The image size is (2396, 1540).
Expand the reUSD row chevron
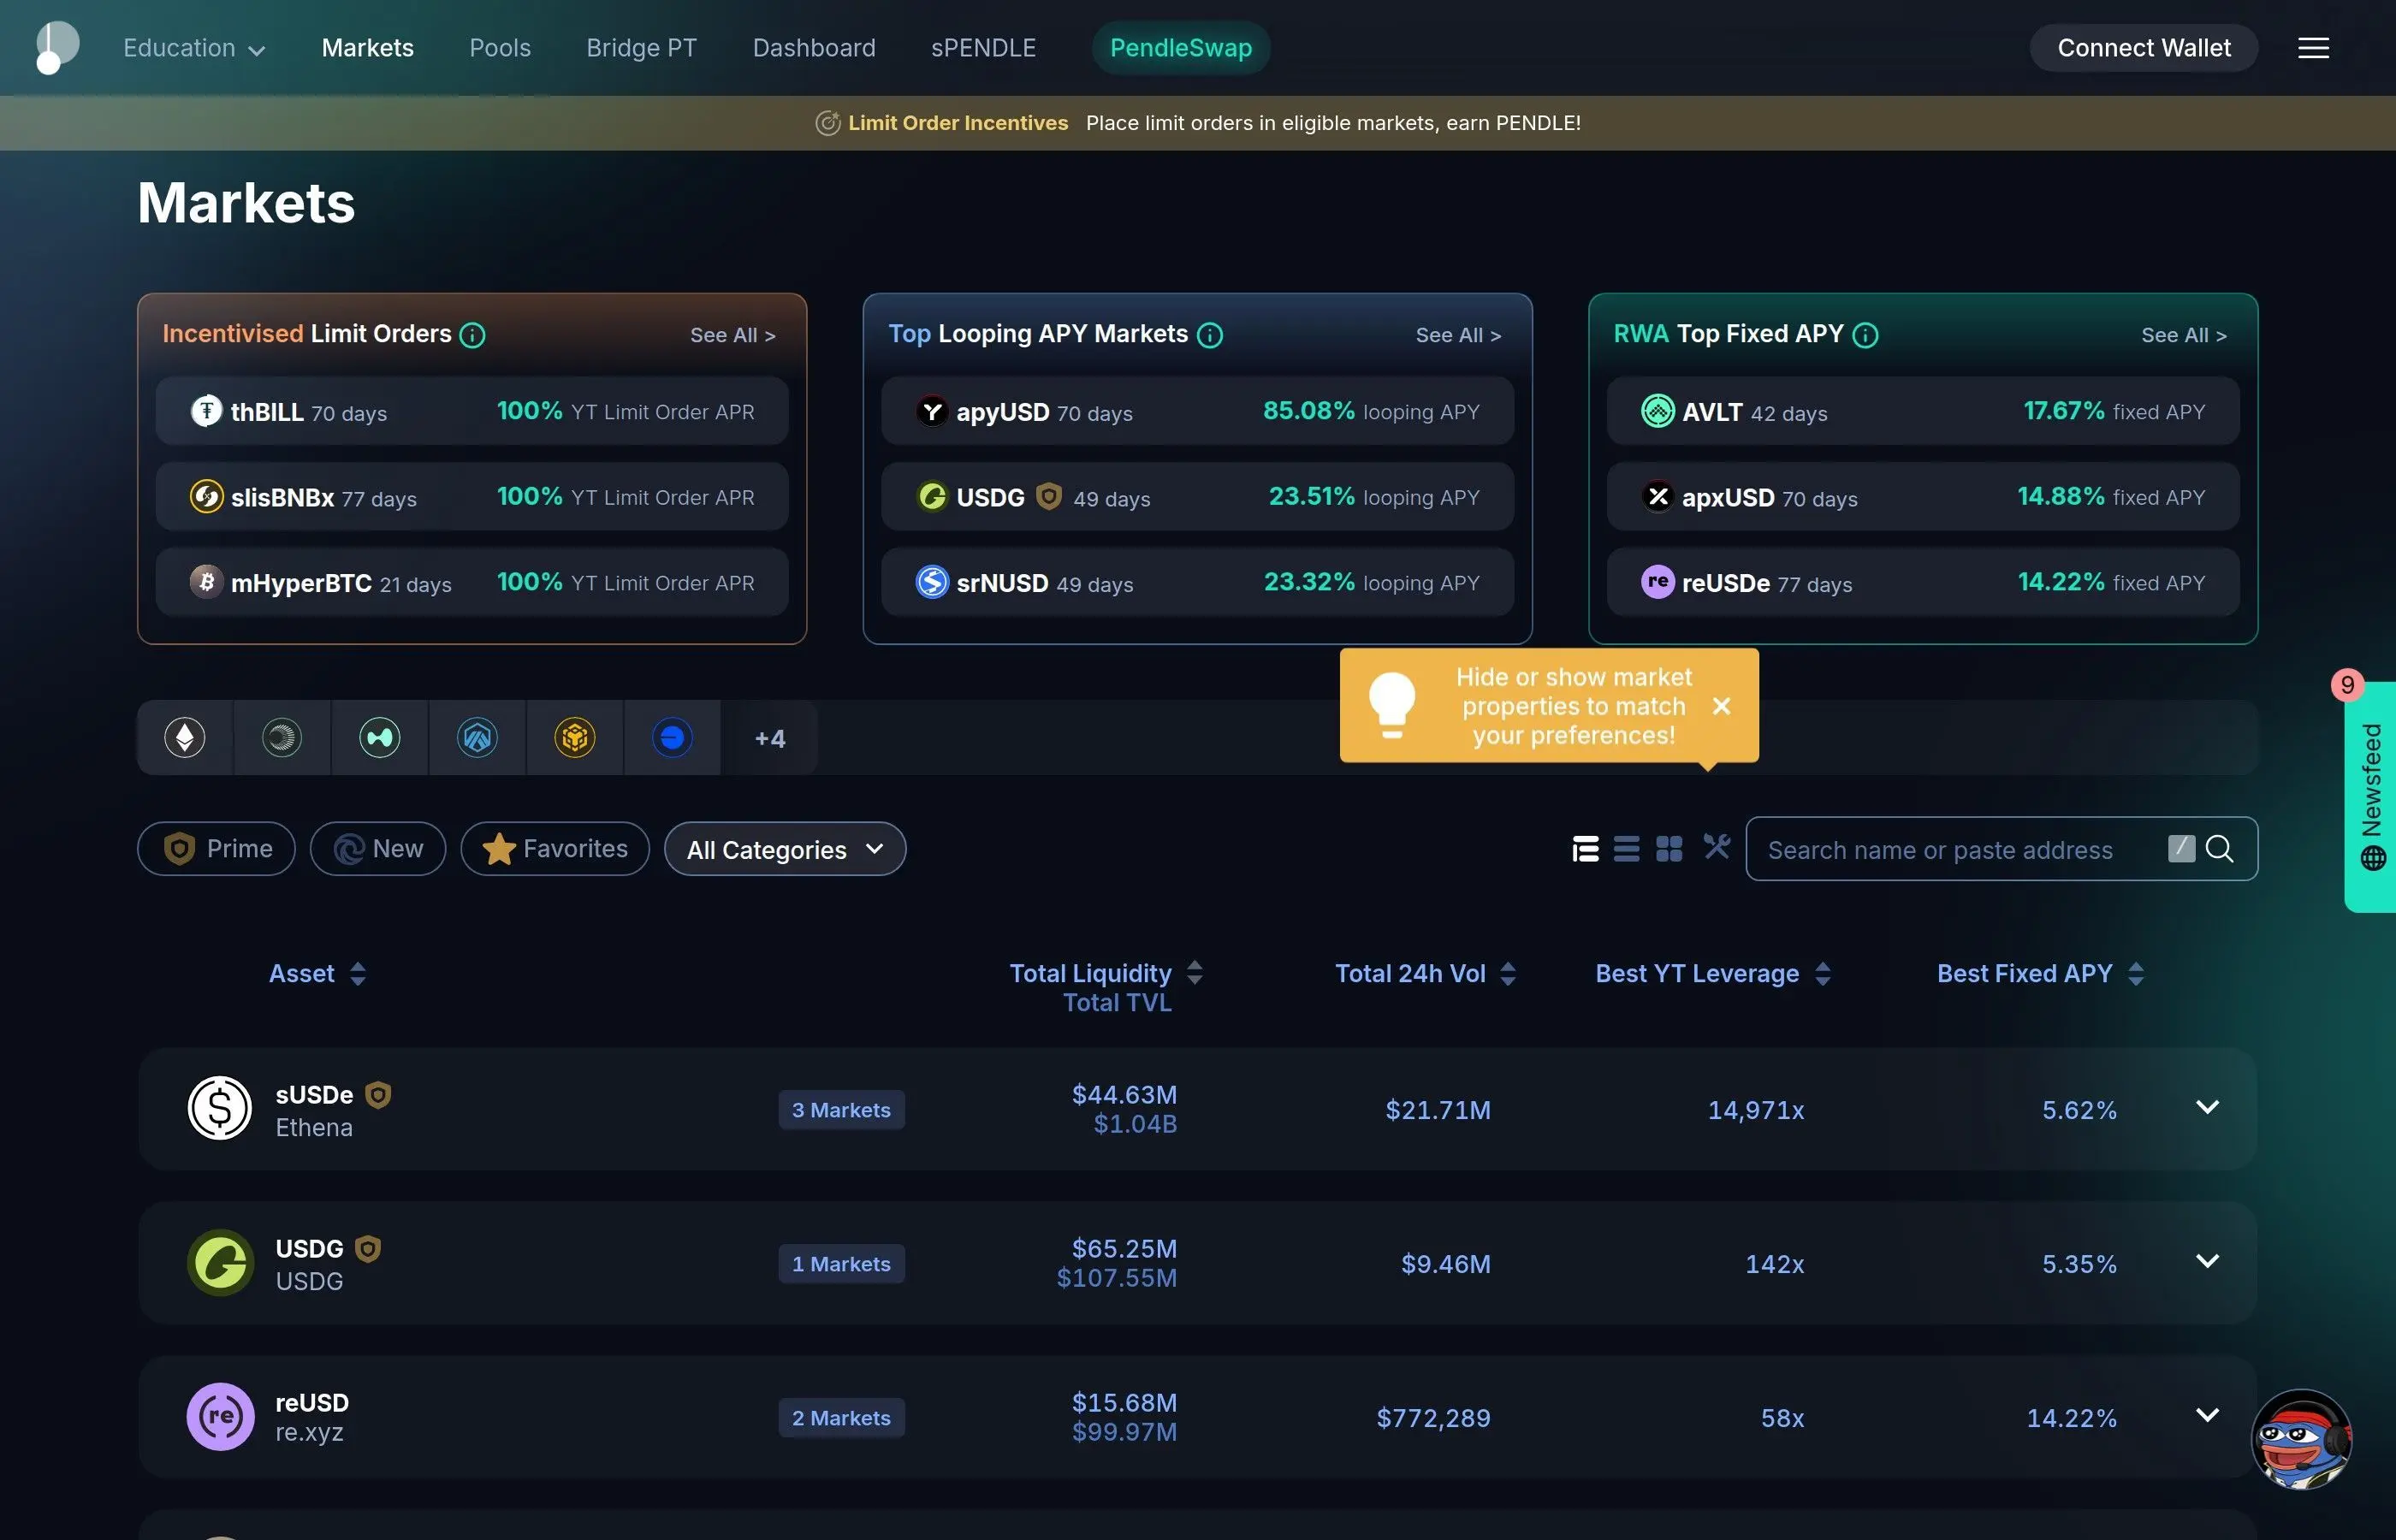pyautogui.click(x=2207, y=1415)
